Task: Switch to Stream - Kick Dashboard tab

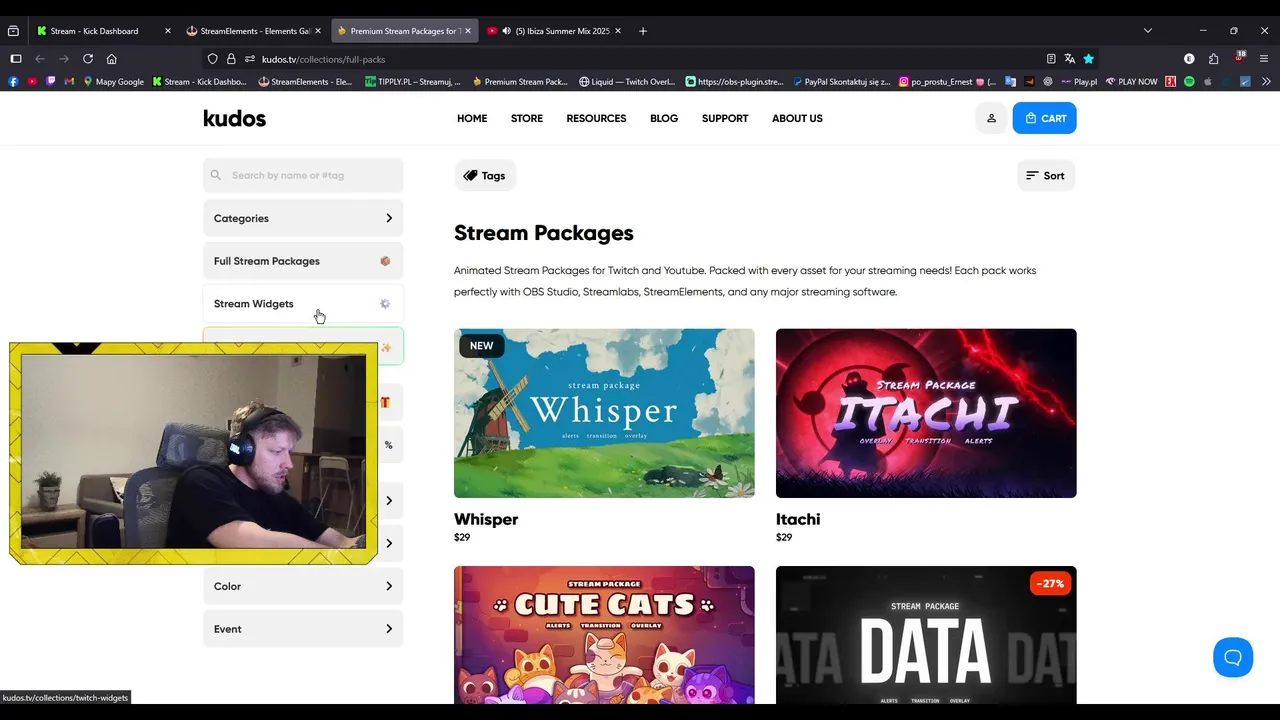Action: [103, 31]
